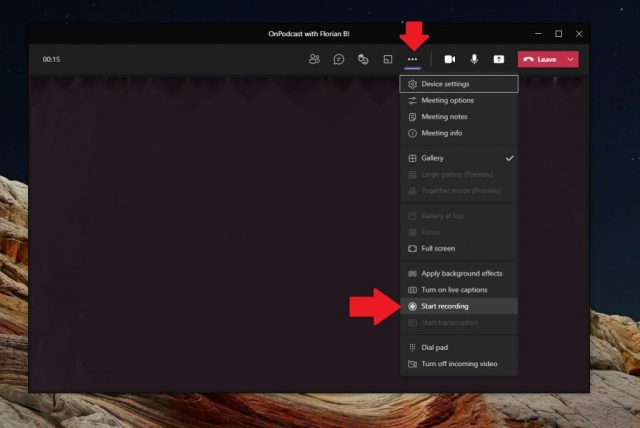The height and width of the screenshot is (428, 640).
Task: Open Meeting info
Action: pyautogui.click(x=459, y=133)
